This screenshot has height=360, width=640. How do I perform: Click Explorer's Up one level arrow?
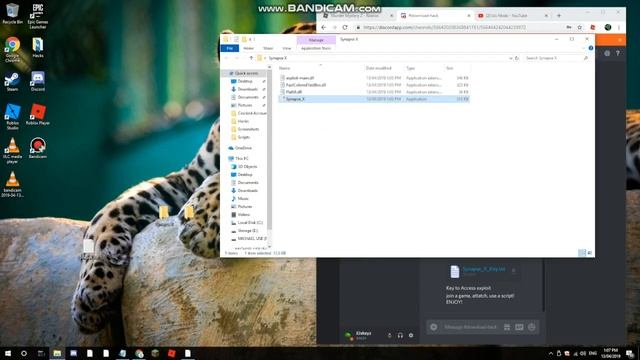pyautogui.click(x=251, y=58)
